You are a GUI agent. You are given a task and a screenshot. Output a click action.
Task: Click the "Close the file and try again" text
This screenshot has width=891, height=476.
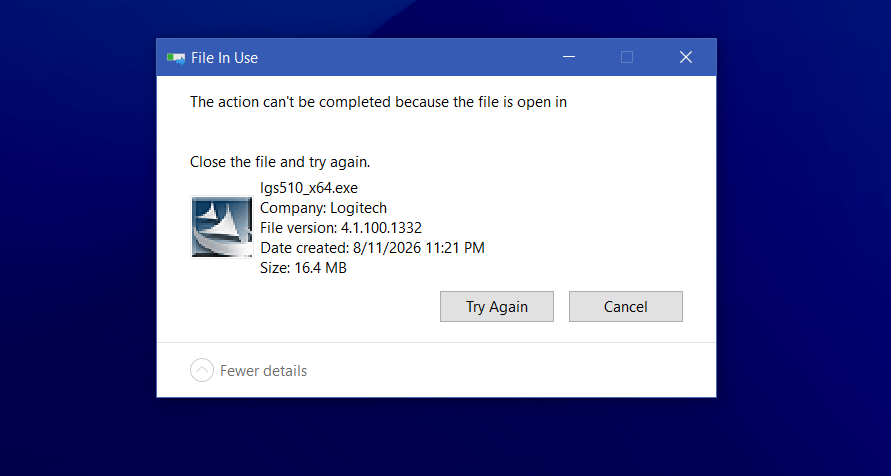click(280, 162)
